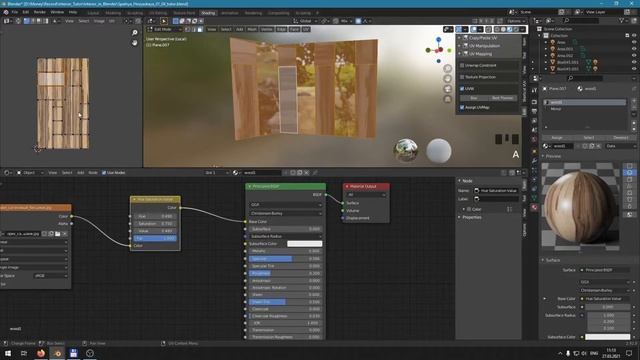
Task: Open the Options dropdown in viewport header
Action: (516, 21)
